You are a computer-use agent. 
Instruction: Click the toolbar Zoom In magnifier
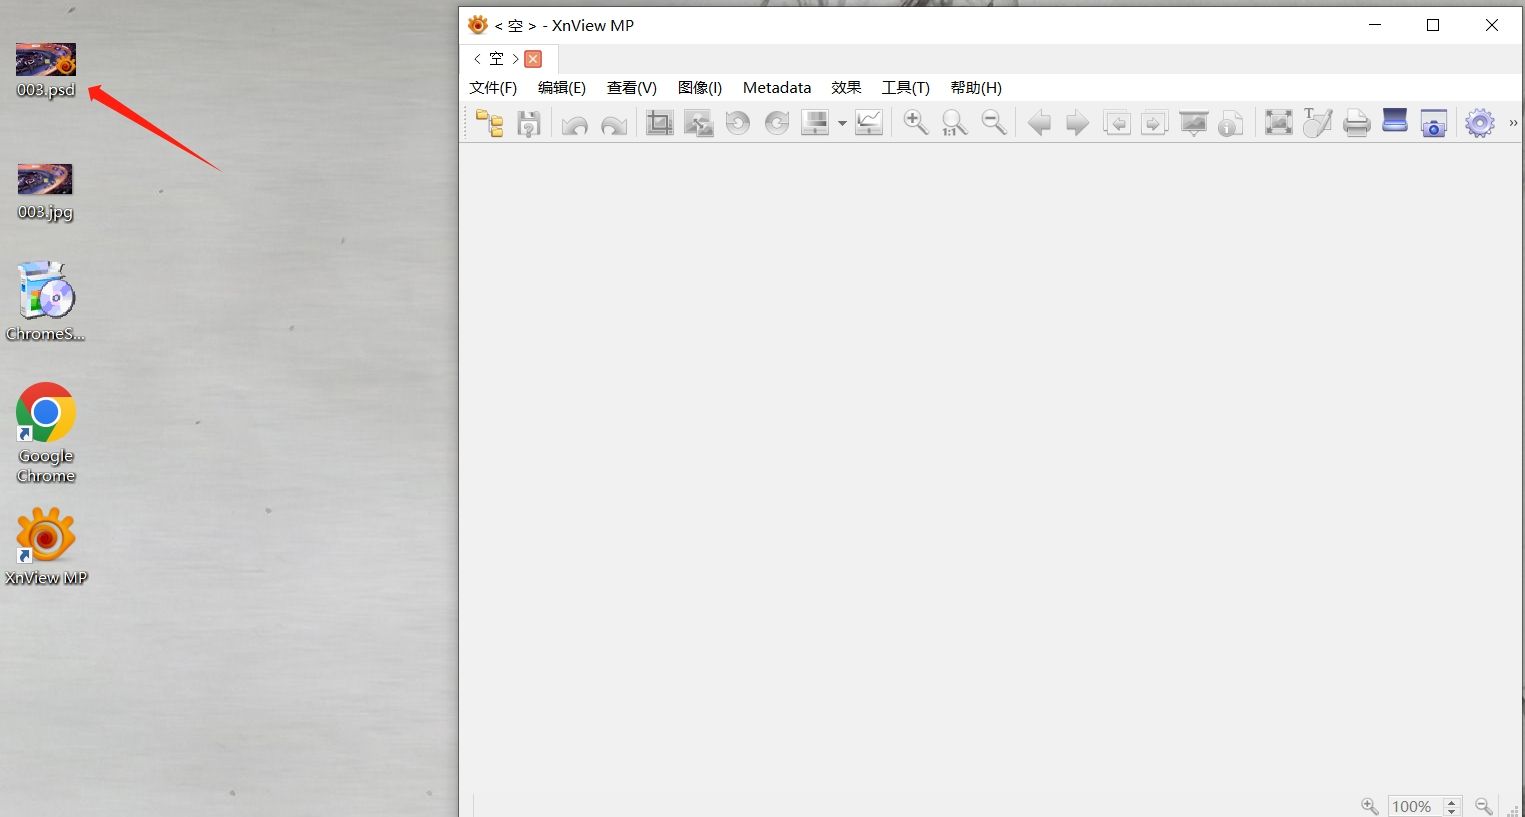(x=915, y=123)
